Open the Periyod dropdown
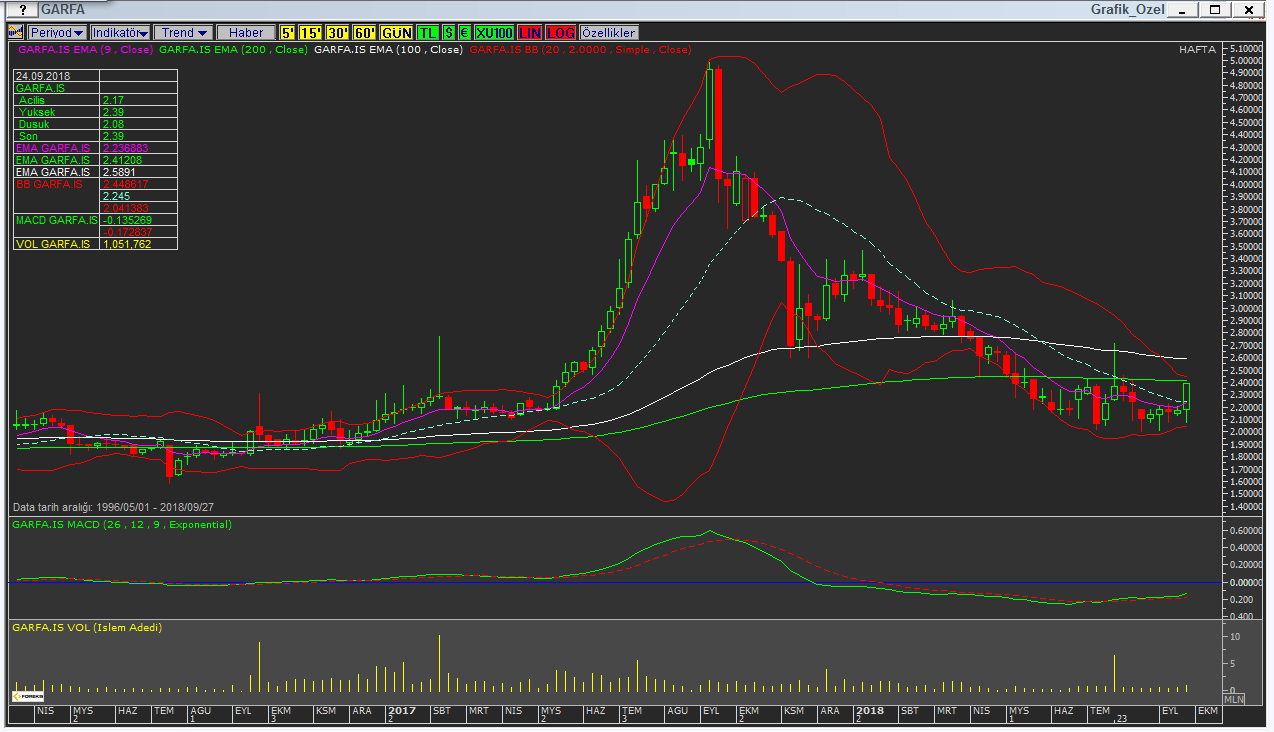Screen dimensions: 1274x732 coord(57,33)
